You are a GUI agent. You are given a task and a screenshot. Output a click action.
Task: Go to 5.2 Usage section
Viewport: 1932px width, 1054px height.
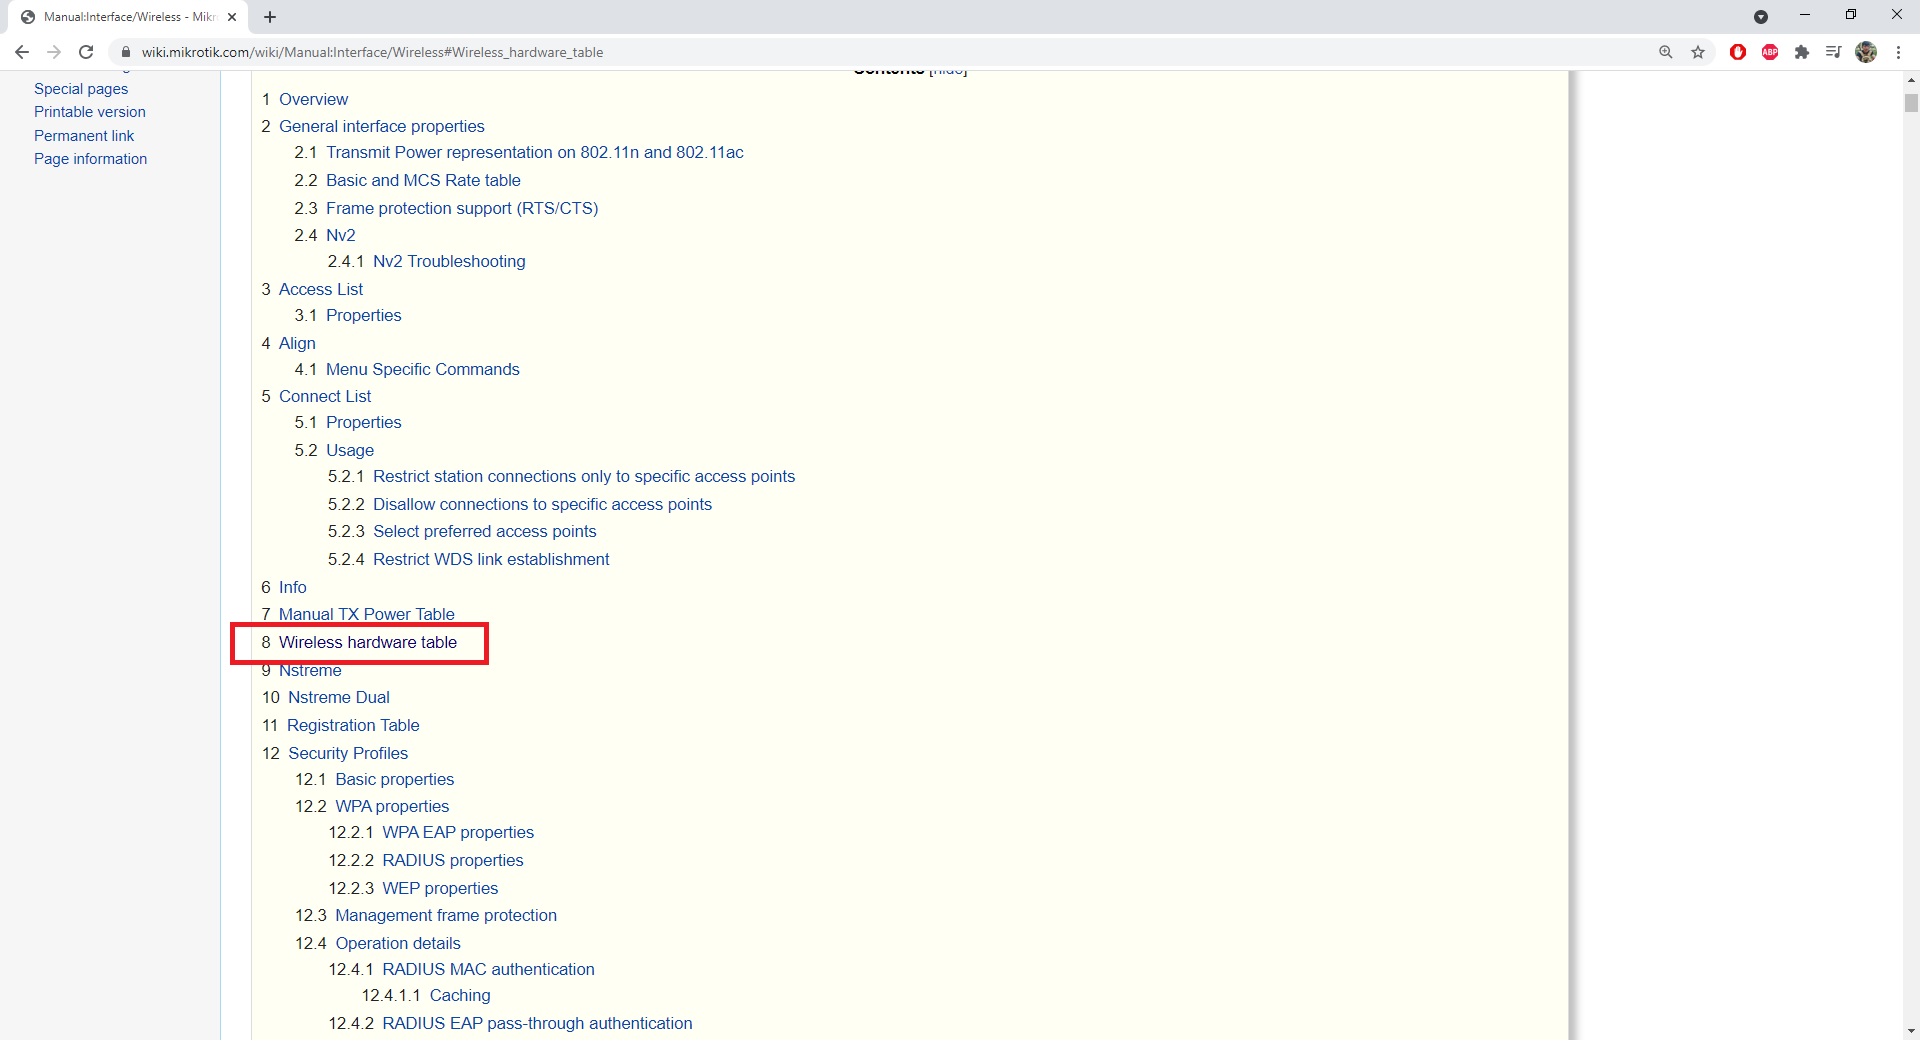click(352, 451)
